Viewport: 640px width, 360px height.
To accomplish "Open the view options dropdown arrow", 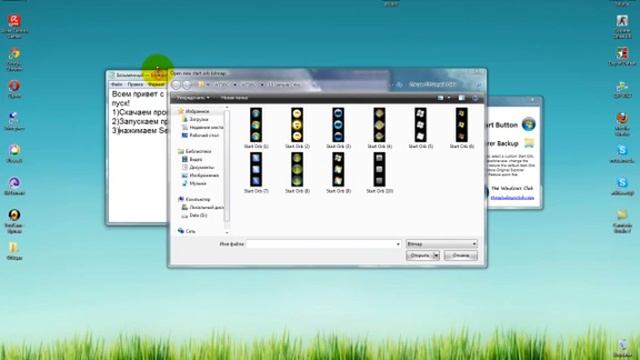I will tap(449, 98).
